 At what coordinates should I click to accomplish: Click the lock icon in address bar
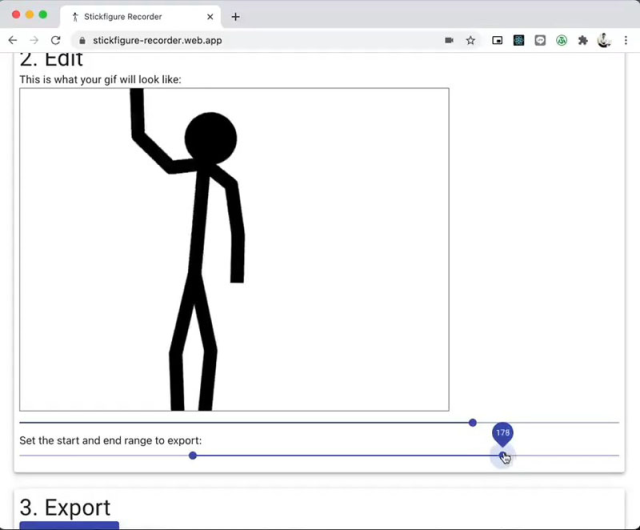pyautogui.click(x=84, y=40)
